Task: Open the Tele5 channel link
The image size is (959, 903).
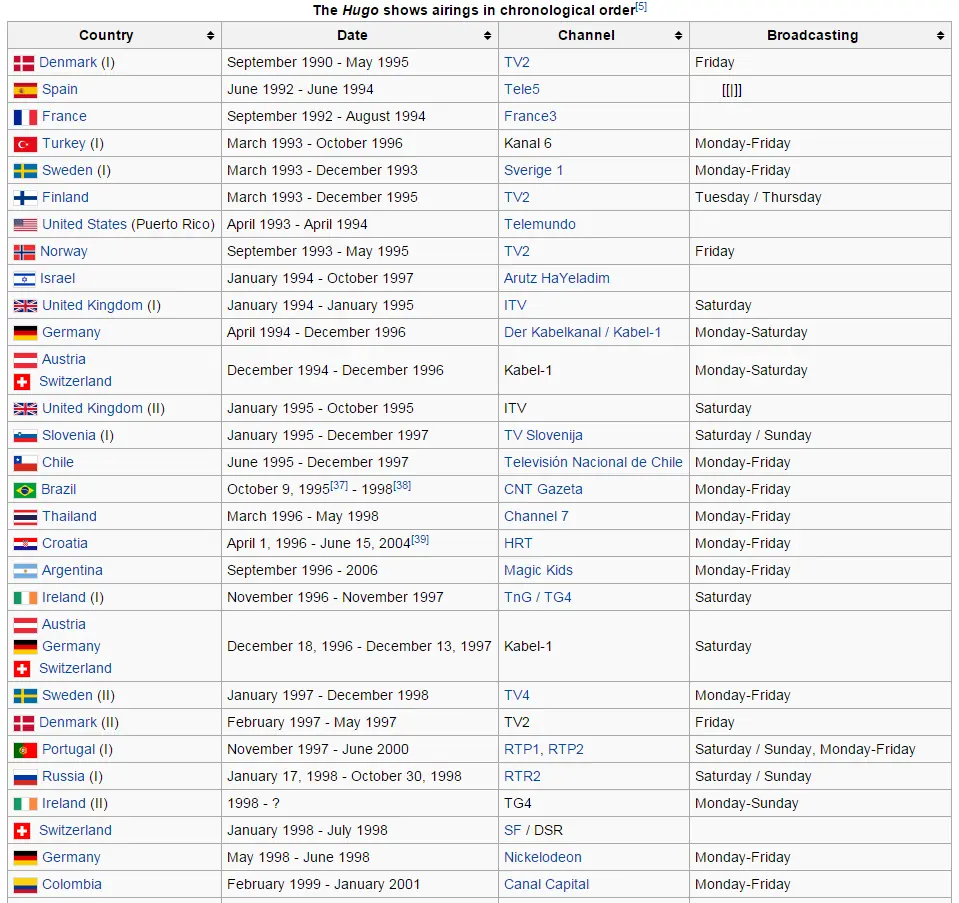Action: (x=522, y=89)
